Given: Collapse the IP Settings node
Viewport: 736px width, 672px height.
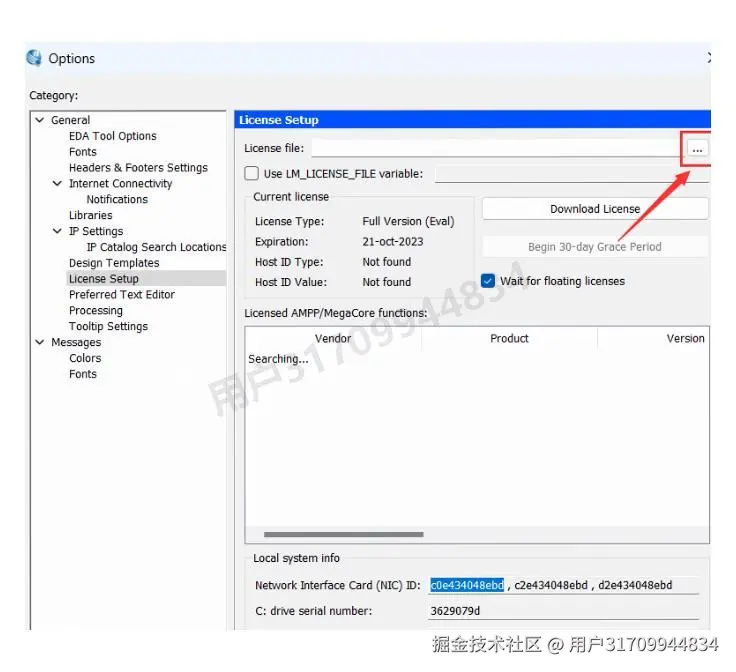Looking at the screenshot, I should point(57,231).
